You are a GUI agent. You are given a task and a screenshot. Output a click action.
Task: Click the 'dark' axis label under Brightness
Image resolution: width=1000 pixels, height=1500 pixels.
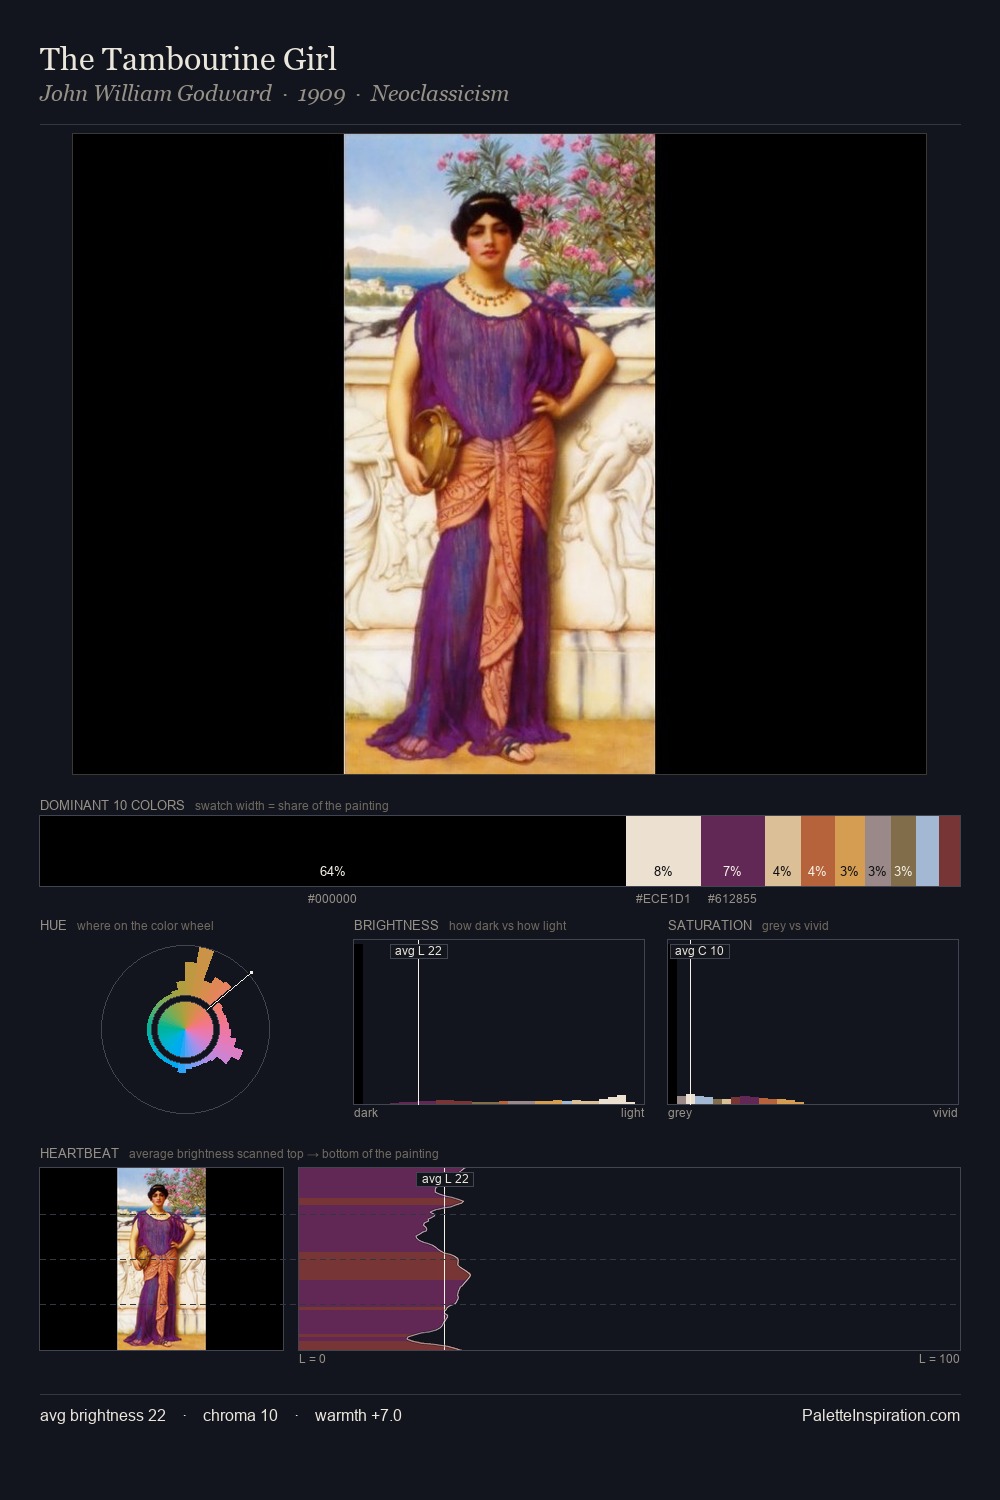(366, 1113)
